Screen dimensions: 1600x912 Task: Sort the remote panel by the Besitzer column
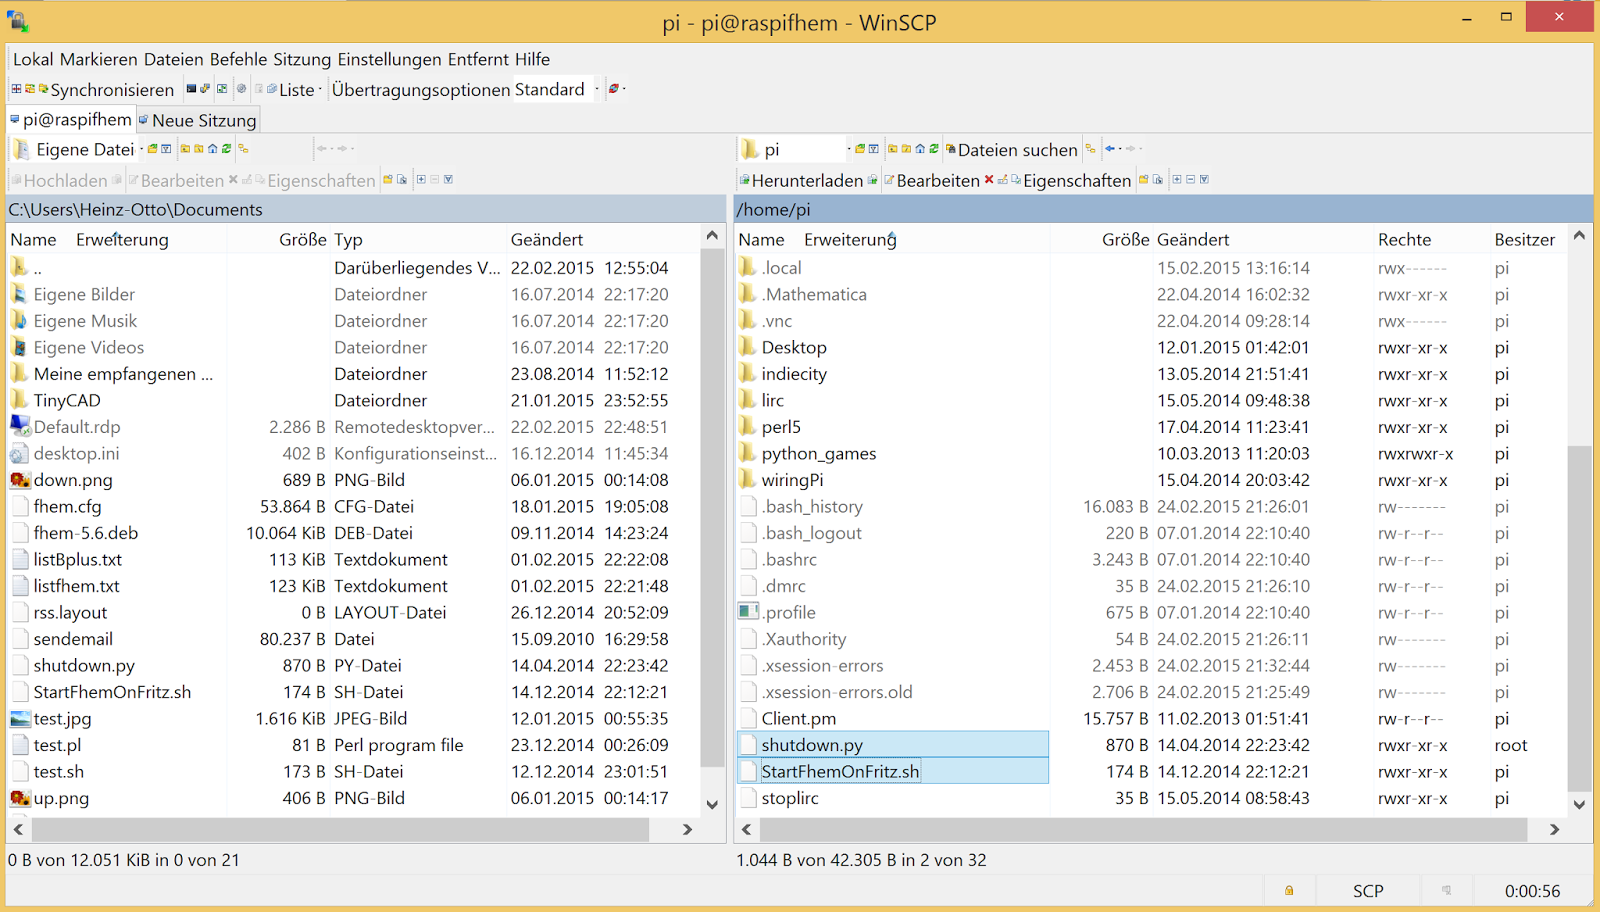(1525, 240)
